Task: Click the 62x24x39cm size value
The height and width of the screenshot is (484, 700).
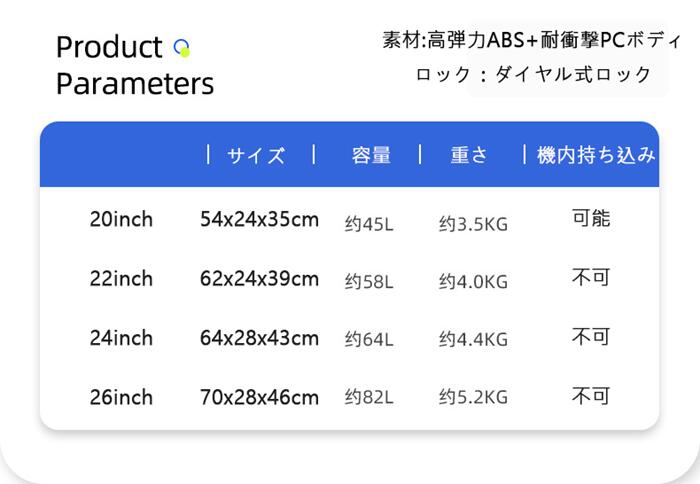Action: [x=259, y=278]
